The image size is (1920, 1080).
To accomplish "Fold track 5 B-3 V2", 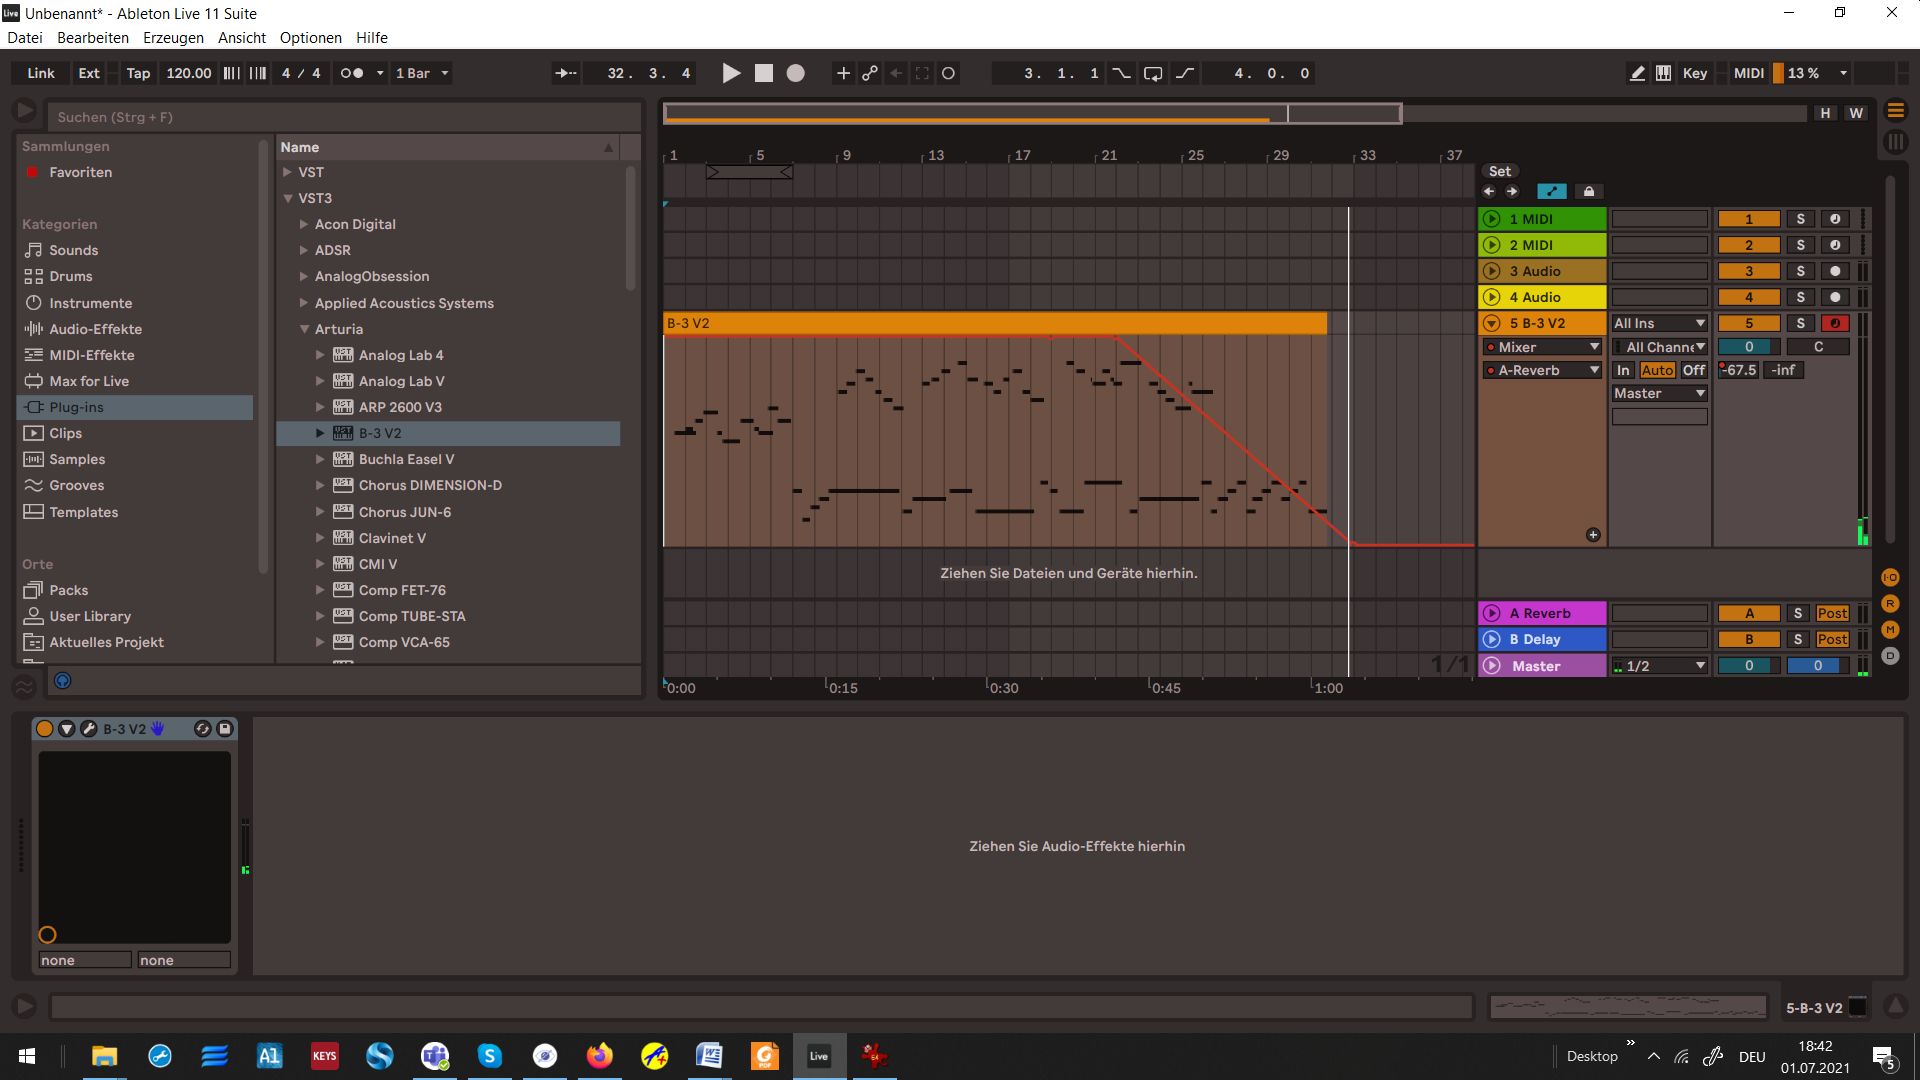I will [1492, 323].
